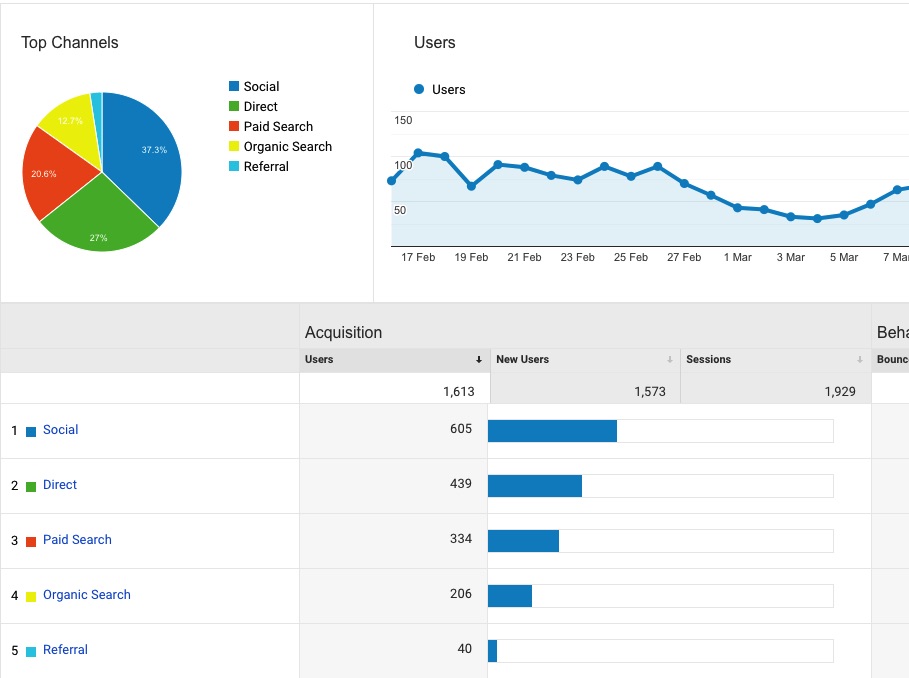Viewport: 909px width, 678px height.
Task: Click the Social row New Users bar
Action: (x=552, y=431)
